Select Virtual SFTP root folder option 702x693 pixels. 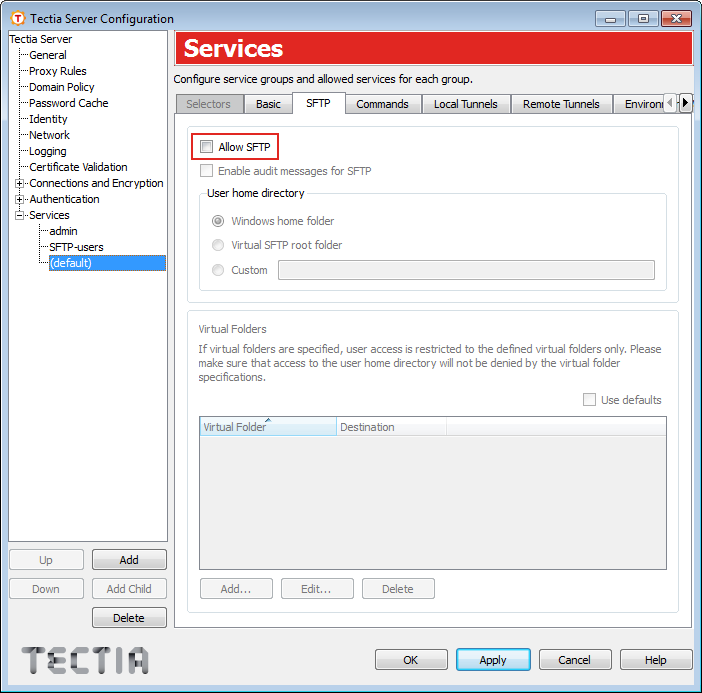click(218, 245)
